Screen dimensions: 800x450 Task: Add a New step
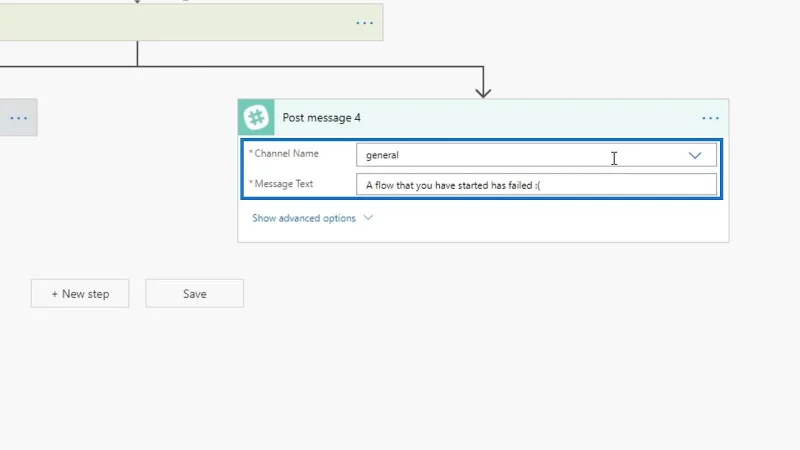(x=80, y=293)
